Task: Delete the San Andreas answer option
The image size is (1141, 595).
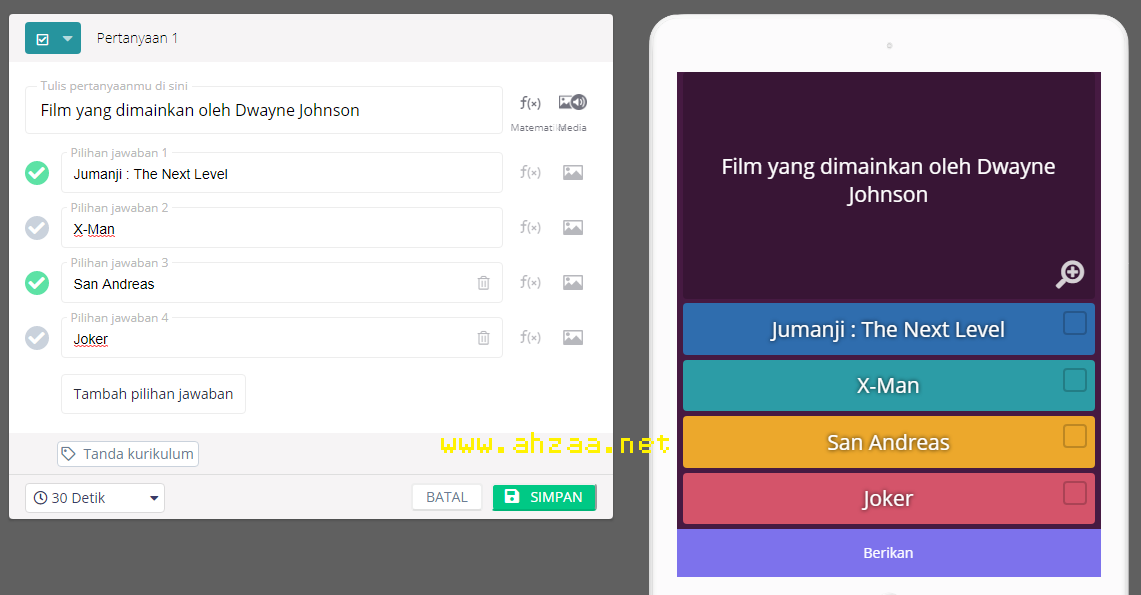Action: click(x=483, y=283)
